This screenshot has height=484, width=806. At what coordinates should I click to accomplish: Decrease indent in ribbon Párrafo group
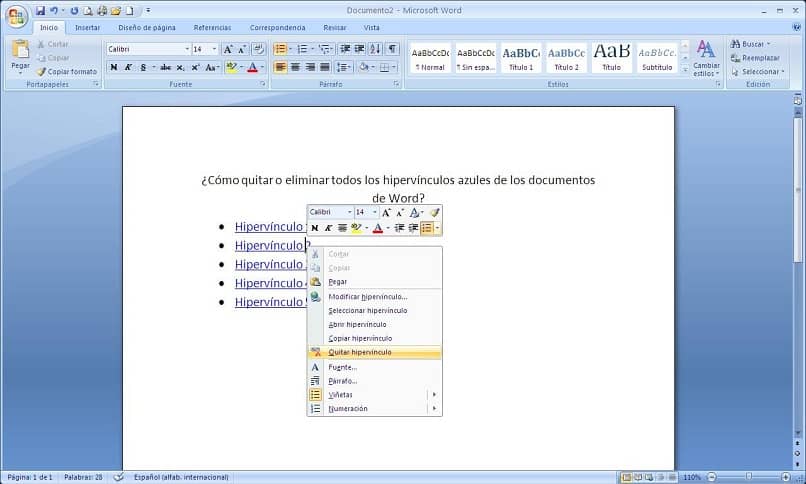point(345,49)
